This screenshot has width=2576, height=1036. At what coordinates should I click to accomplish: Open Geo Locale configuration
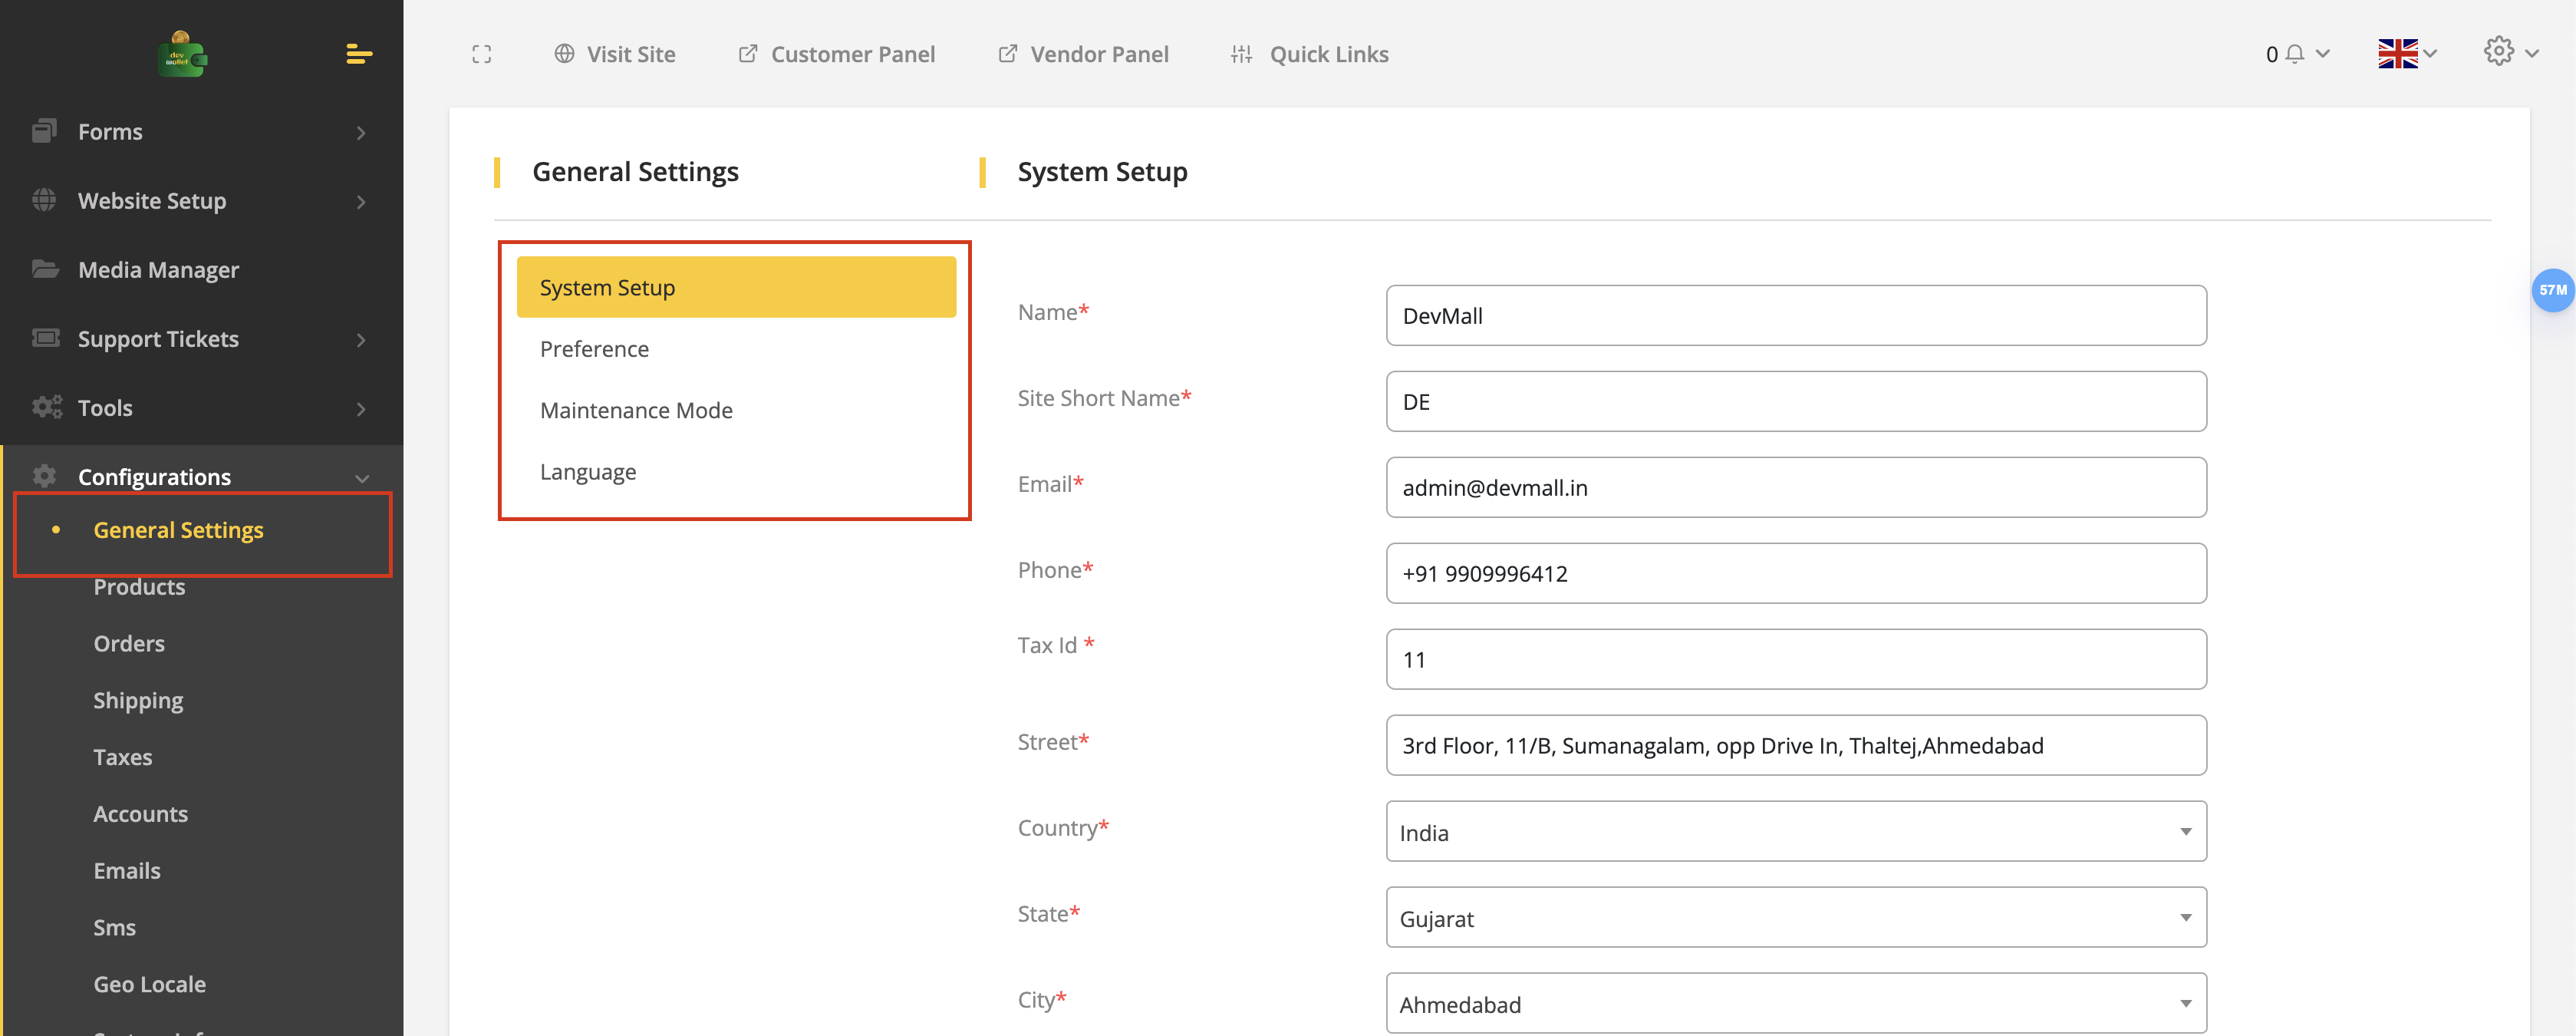point(149,984)
